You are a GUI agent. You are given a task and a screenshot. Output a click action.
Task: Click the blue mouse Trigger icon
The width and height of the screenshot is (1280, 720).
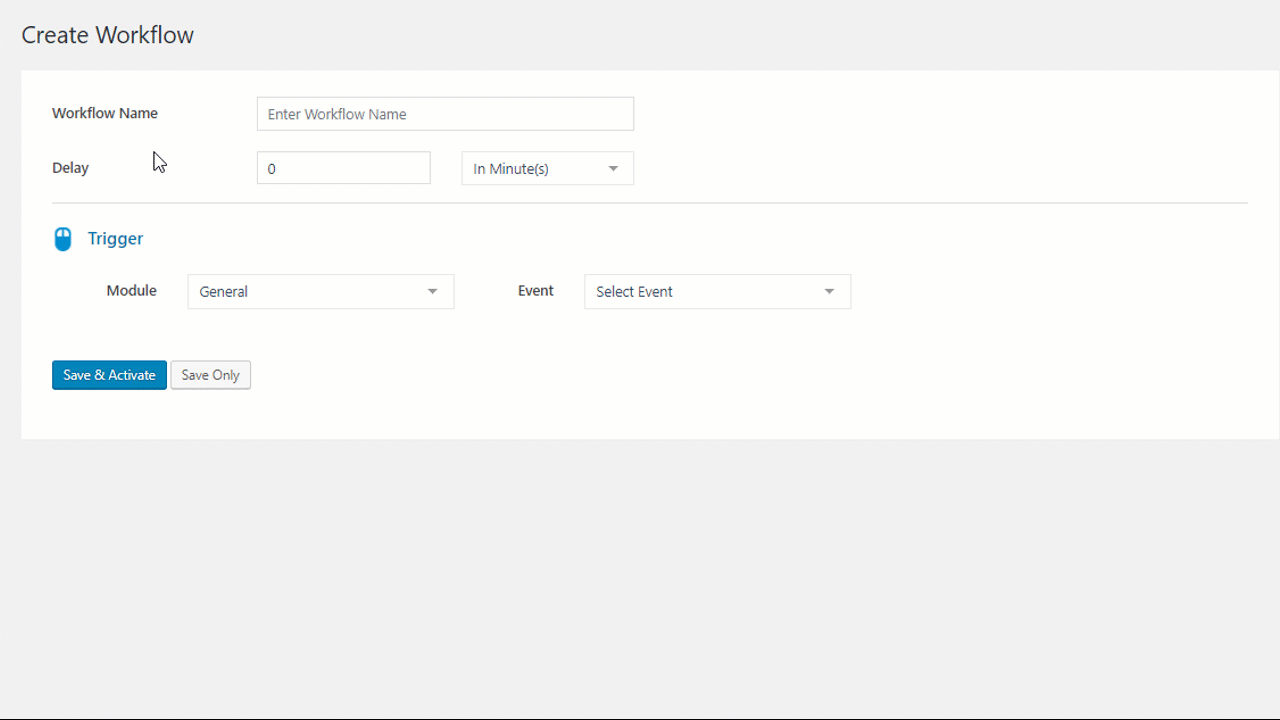click(x=62, y=238)
